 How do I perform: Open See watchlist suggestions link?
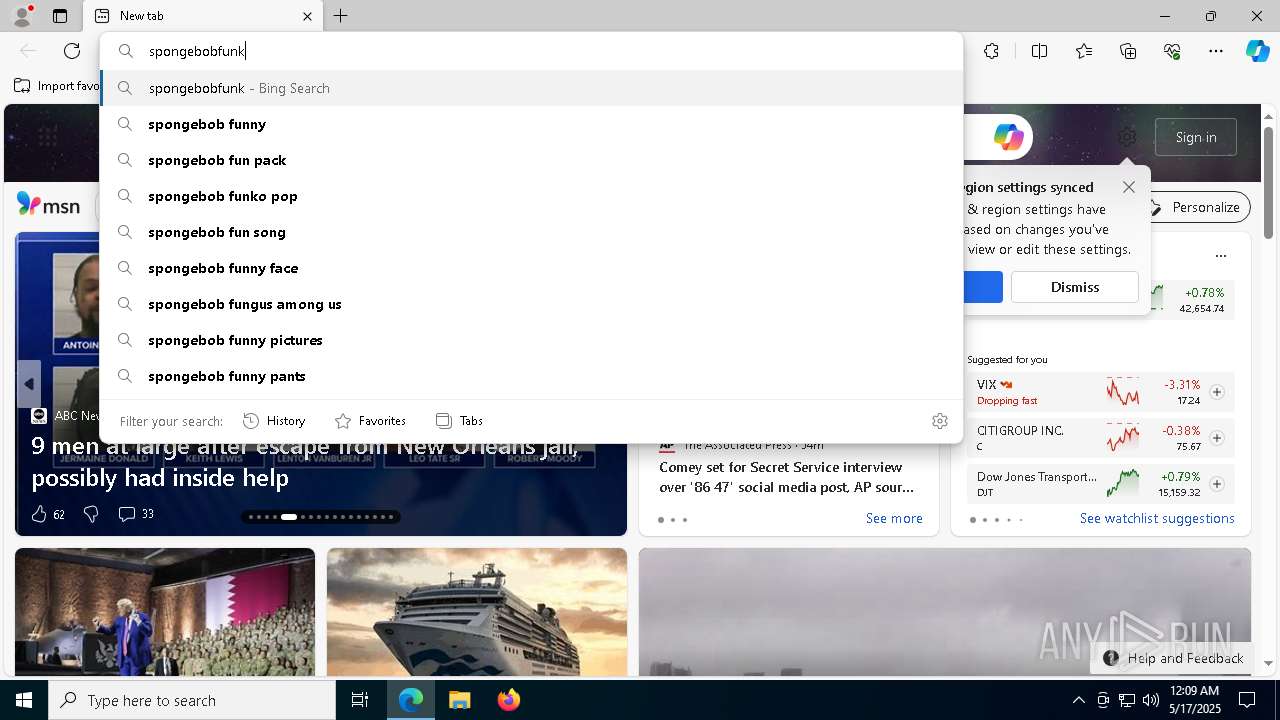(x=1157, y=518)
